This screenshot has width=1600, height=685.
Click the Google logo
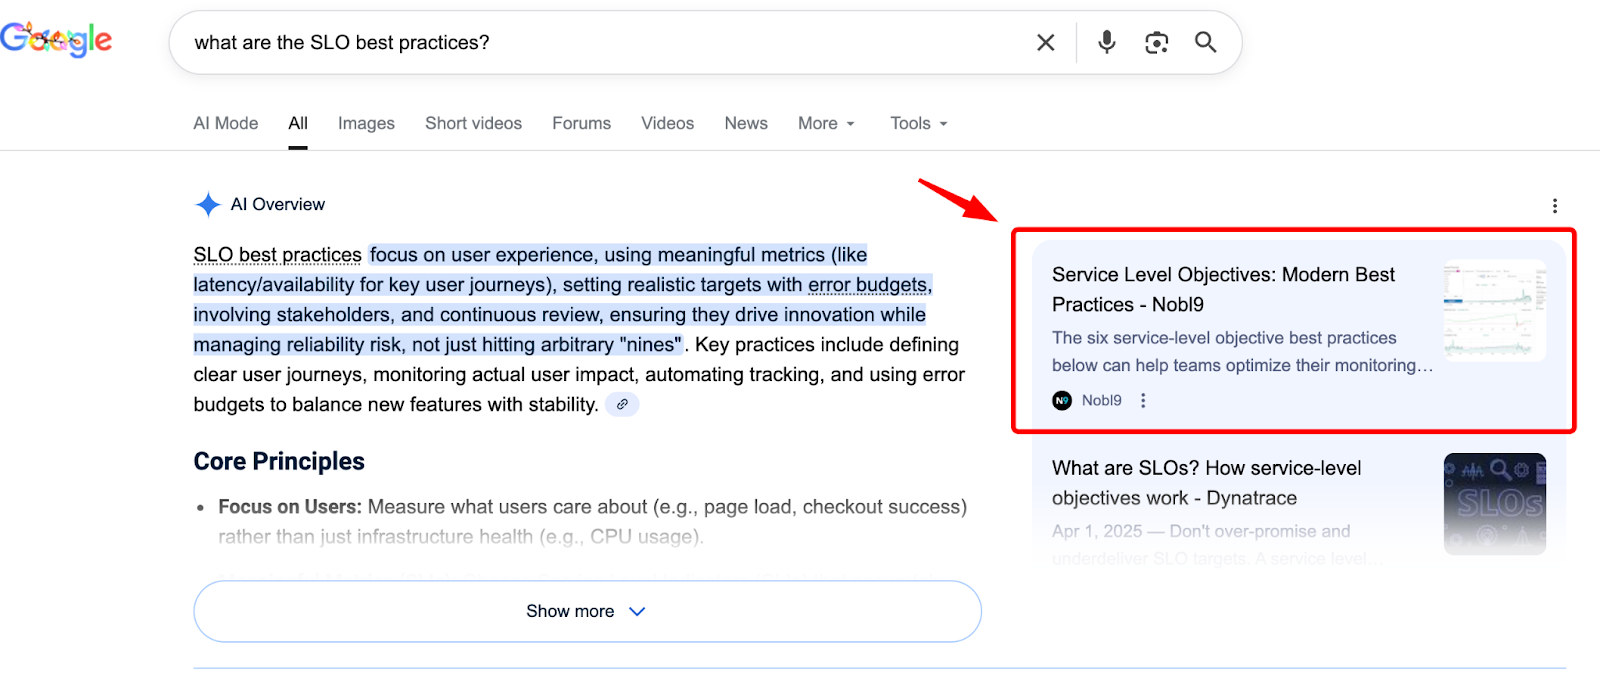point(56,40)
